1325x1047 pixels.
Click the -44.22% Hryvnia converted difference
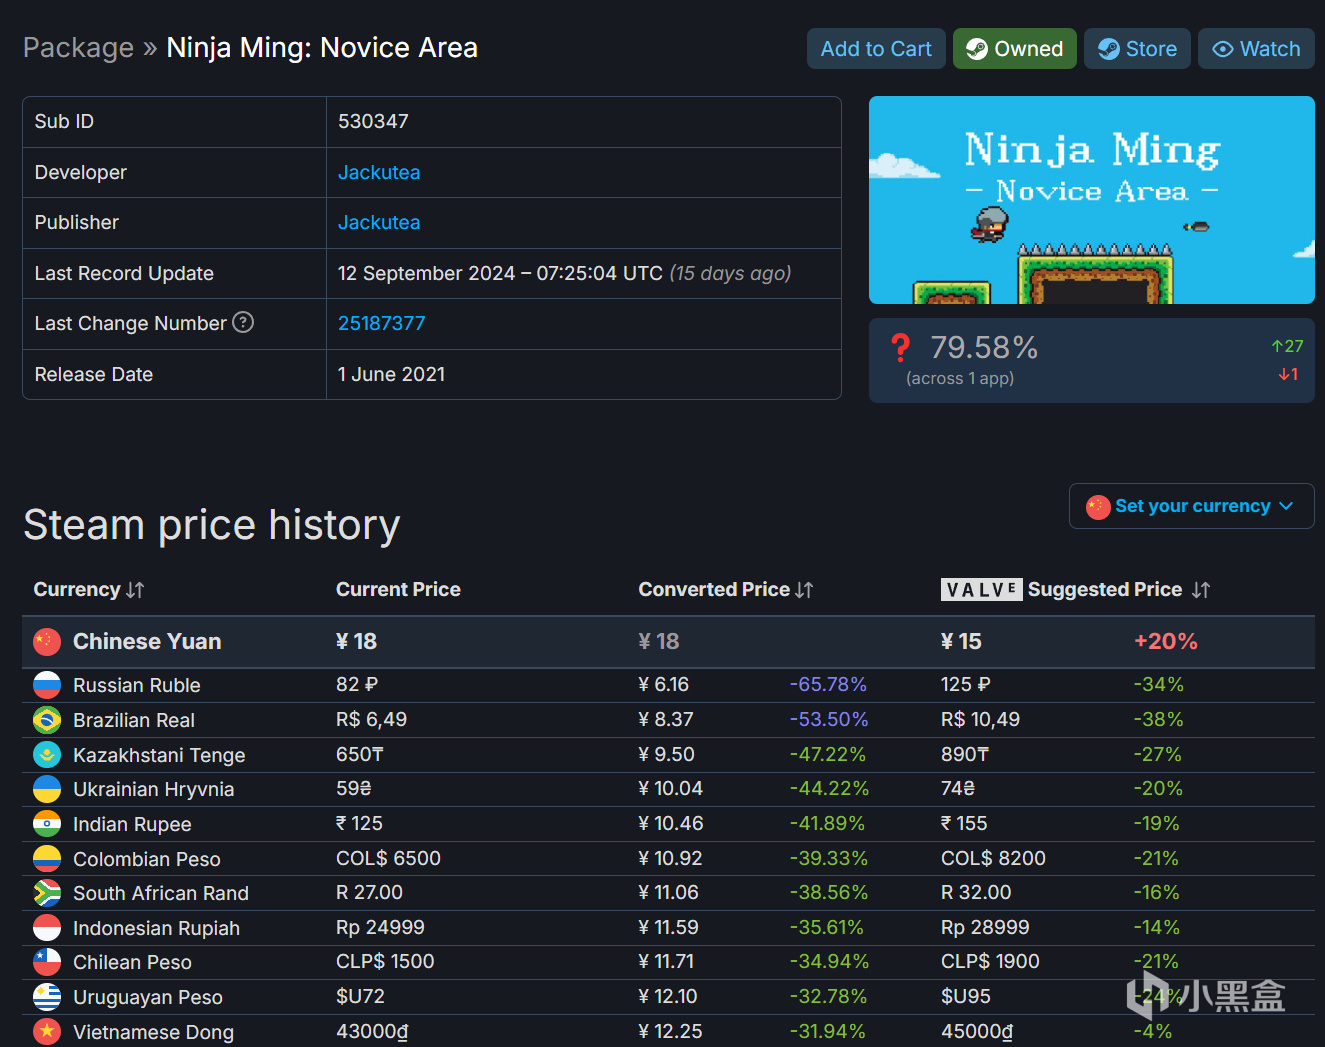point(829,788)
